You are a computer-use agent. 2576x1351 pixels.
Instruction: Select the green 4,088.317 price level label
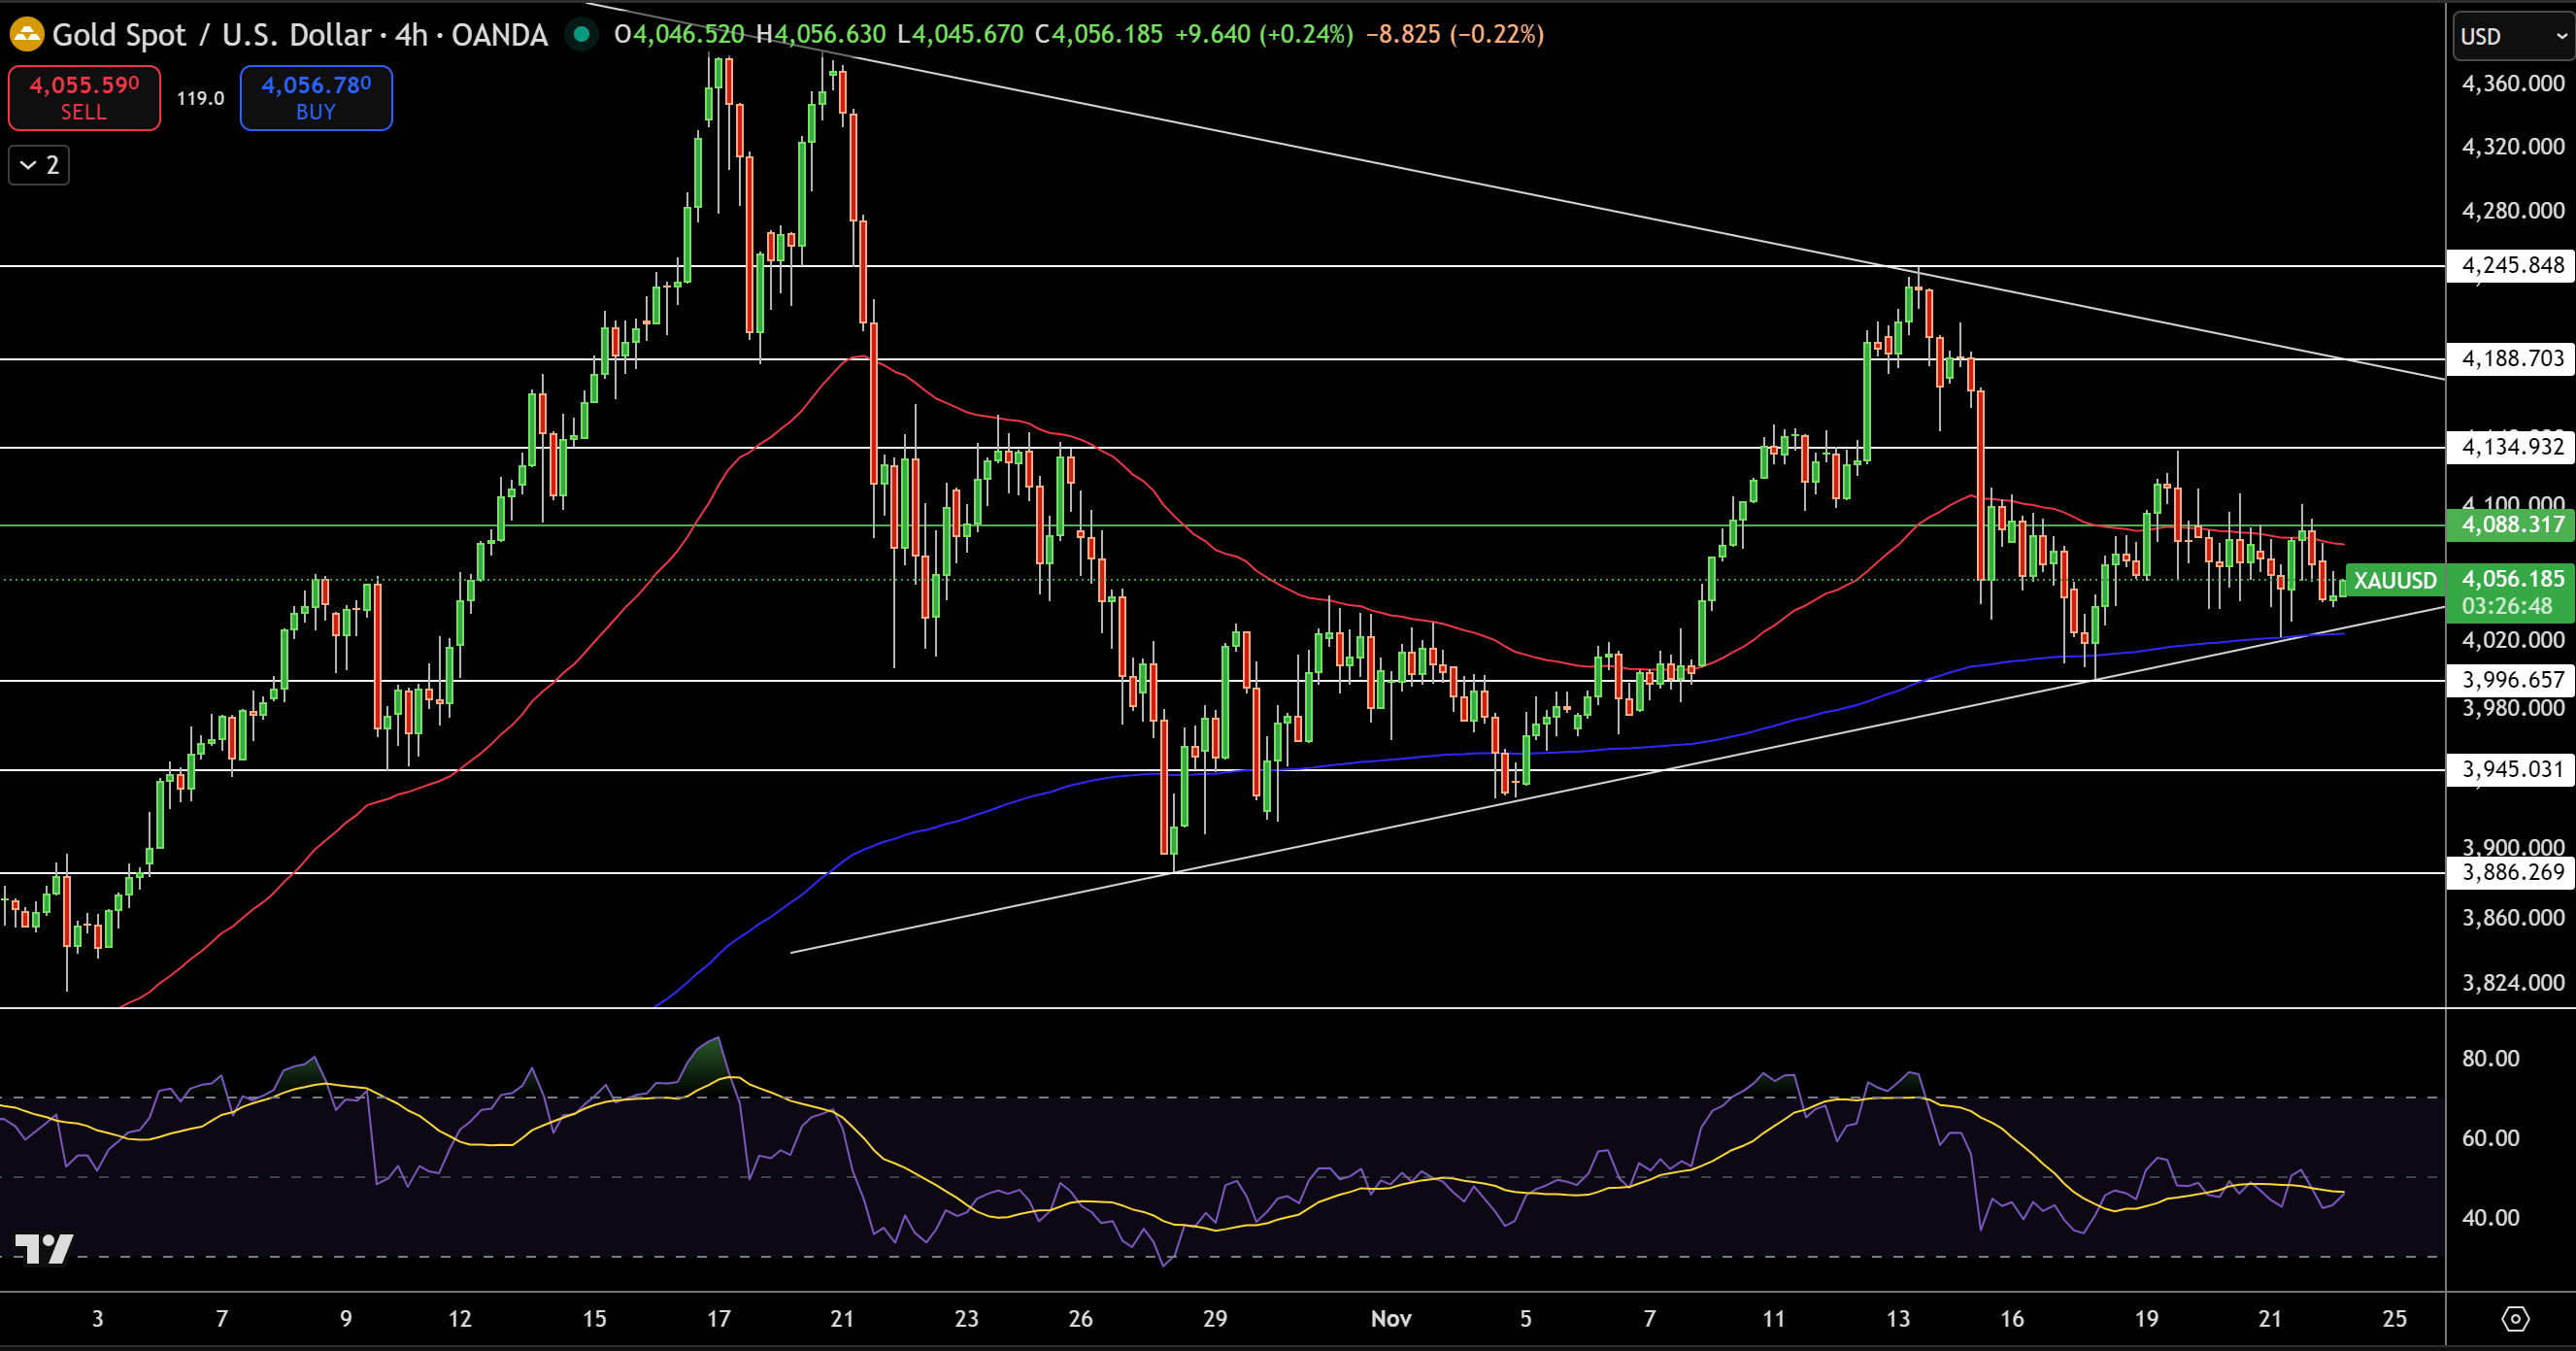(2511, 525)
